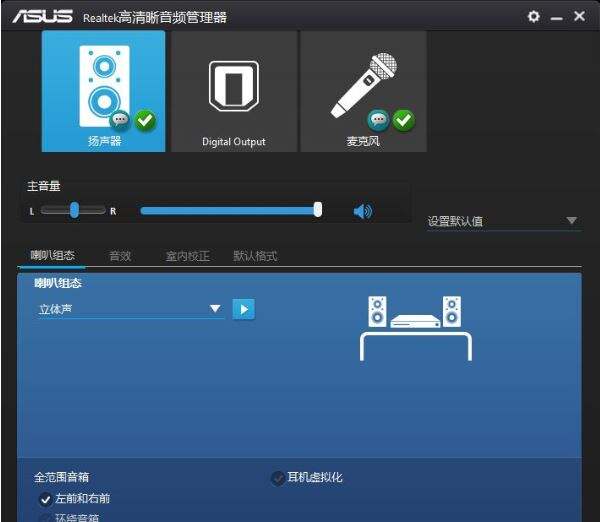
Task: Open settings via the gear icon
Action: 533,16
